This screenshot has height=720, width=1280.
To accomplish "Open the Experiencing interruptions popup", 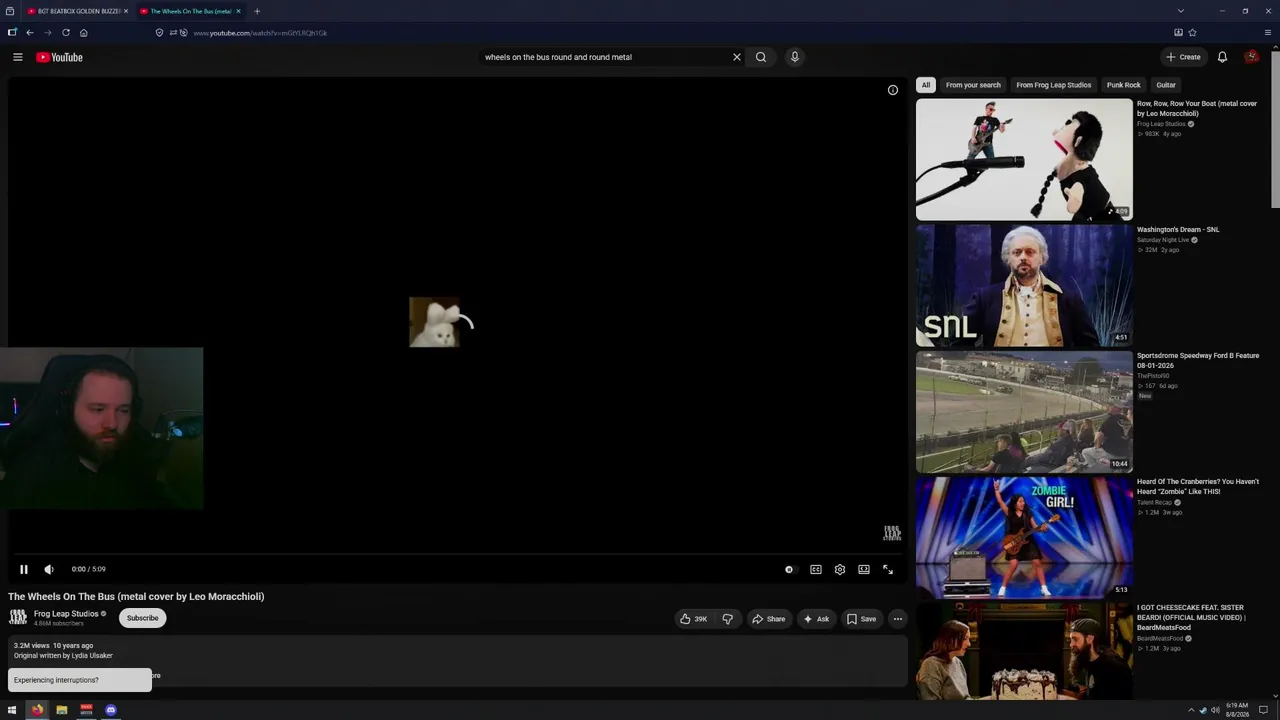I will click(x=80, y=680).
